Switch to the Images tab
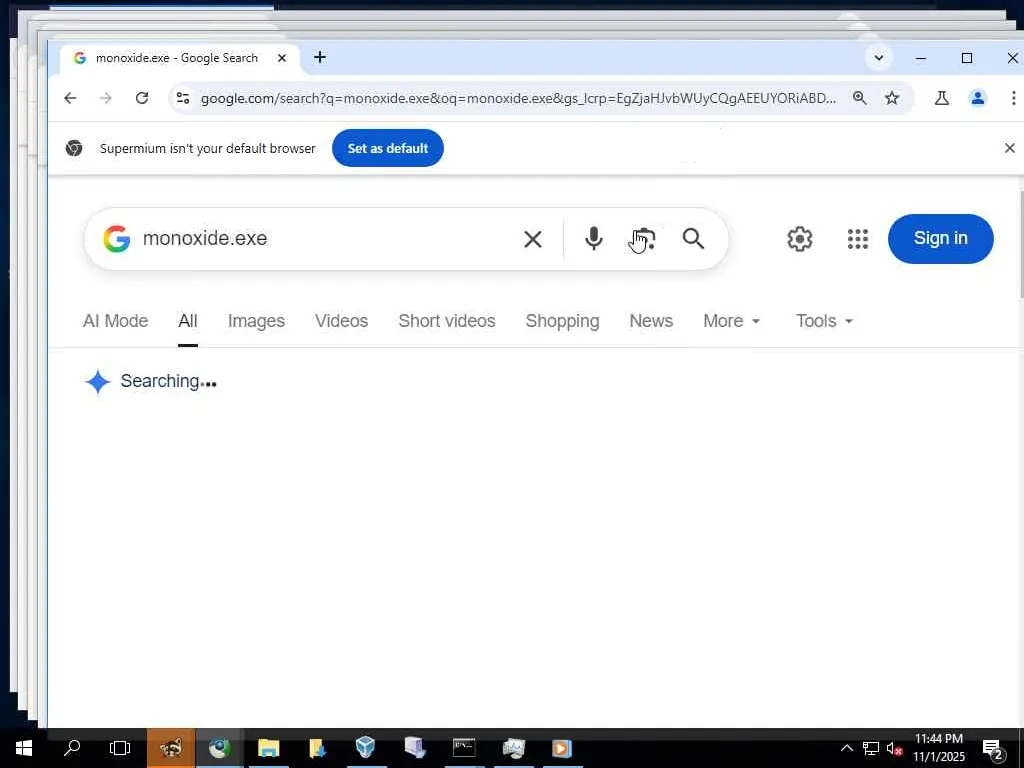Screen dimensions: 1024x768 256,321
